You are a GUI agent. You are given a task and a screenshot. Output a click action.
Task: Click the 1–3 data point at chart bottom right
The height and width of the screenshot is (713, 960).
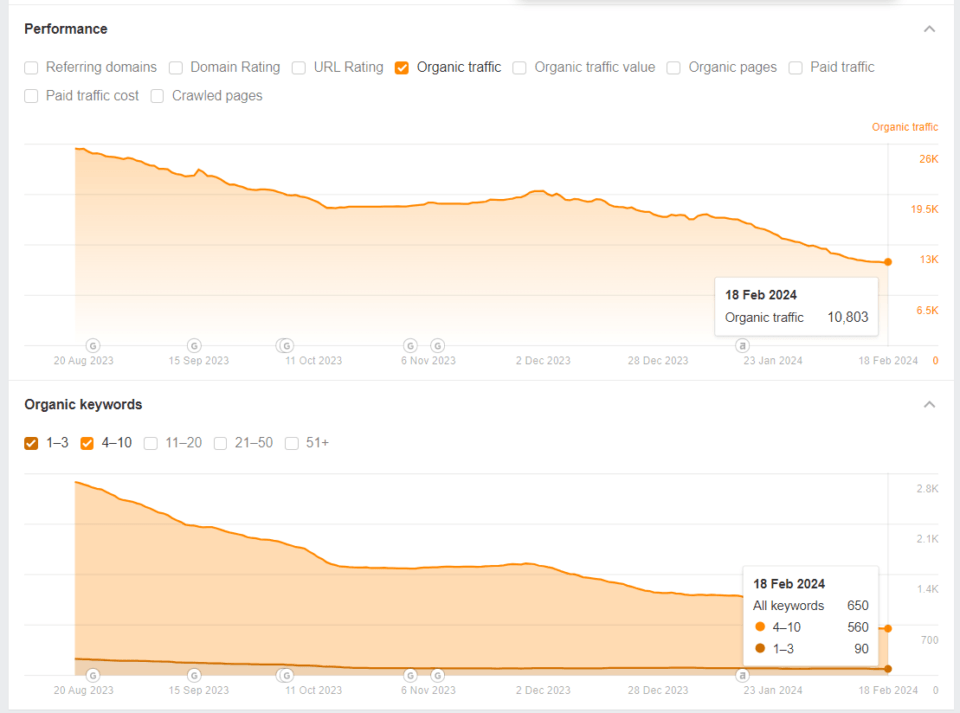[888, 669]
